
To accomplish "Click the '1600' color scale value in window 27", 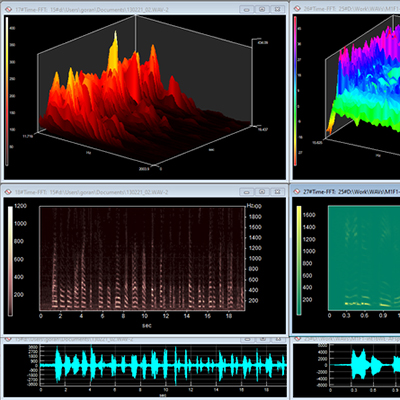I will coord(309,215).
